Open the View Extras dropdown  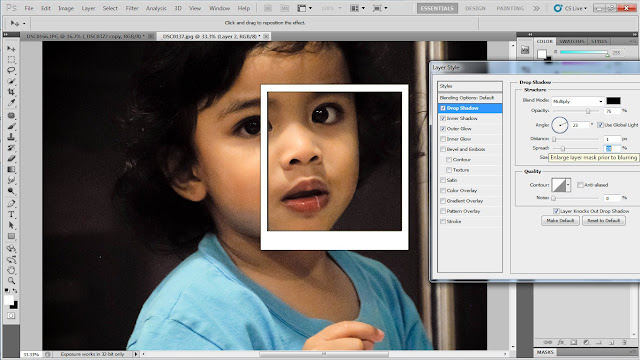point(304,8)
